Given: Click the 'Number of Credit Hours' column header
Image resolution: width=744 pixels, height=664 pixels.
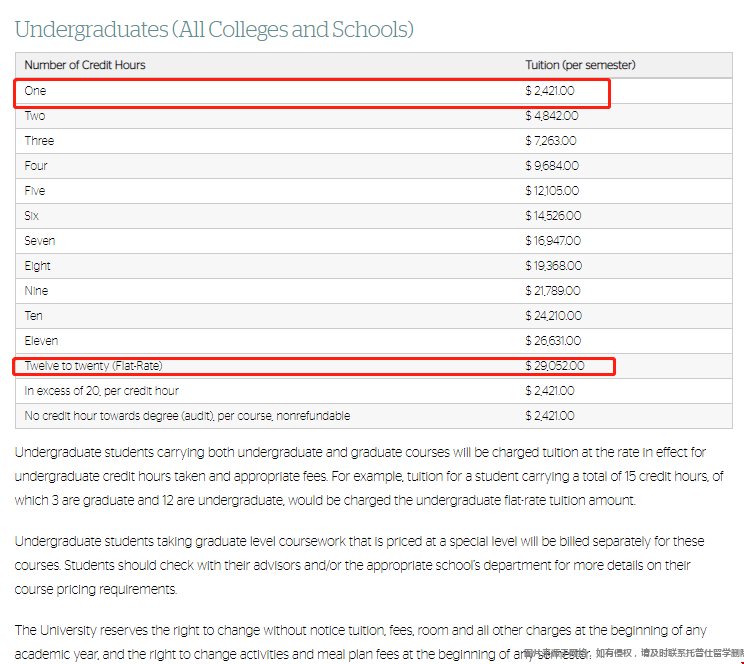Looking at the screenshot, I should coord(85,65).
